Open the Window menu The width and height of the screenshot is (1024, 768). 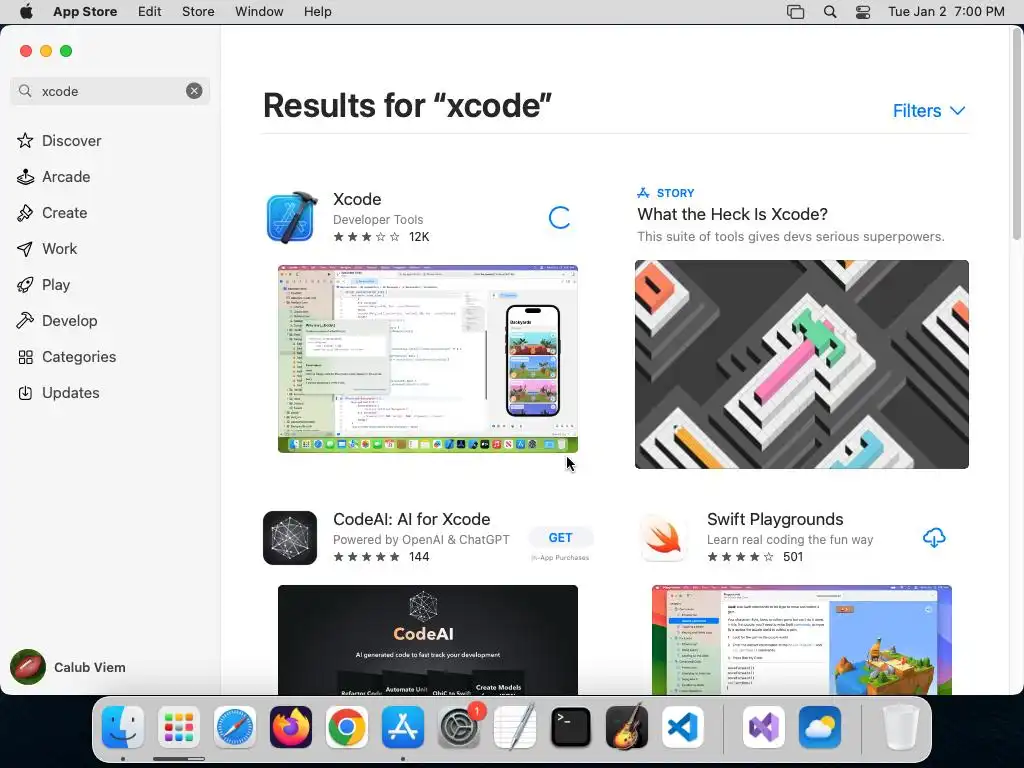pyautogui.click(x=259, y=12)
